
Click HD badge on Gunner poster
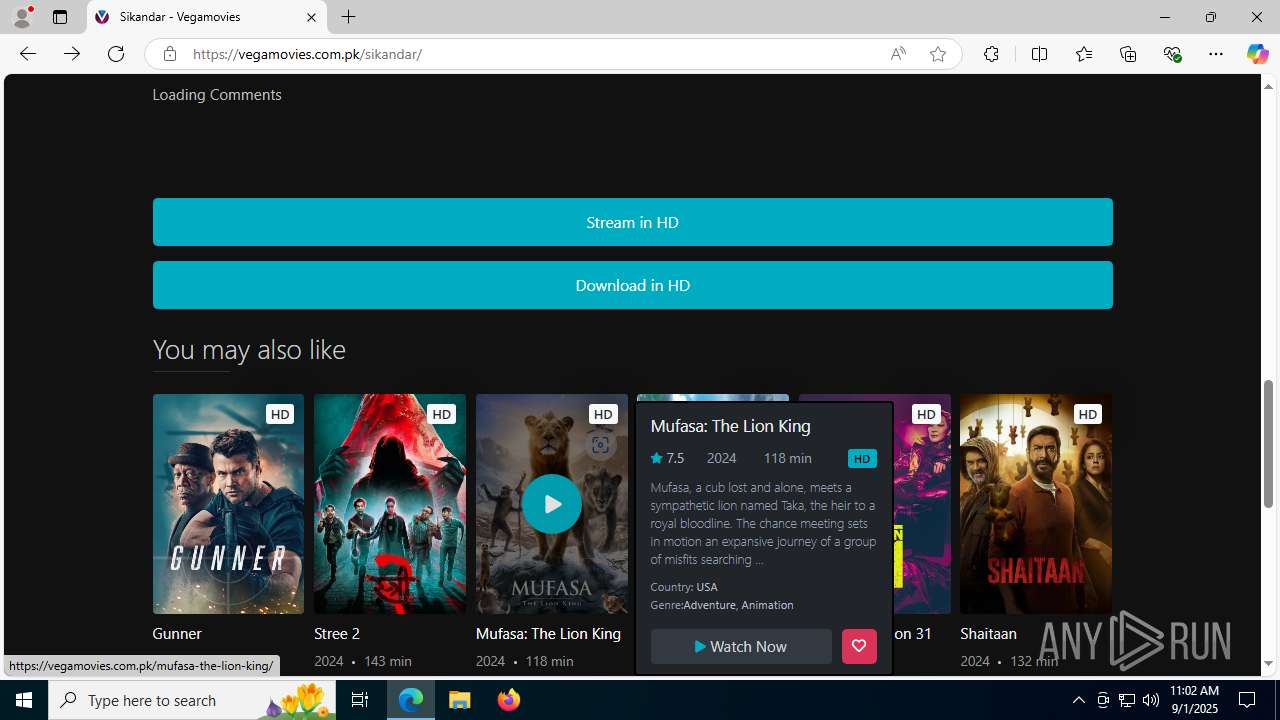pyautogui.click(x=280, y=414)
